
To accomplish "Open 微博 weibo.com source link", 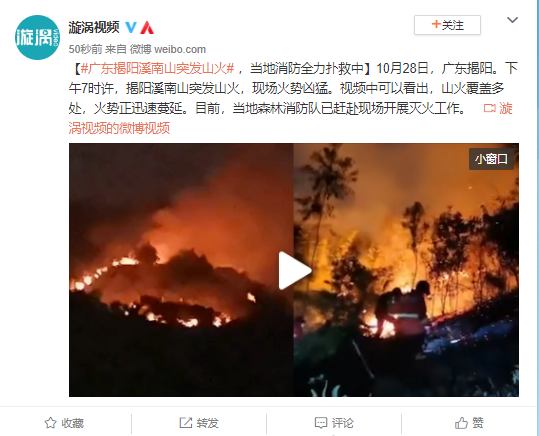I will coord(168,49).
